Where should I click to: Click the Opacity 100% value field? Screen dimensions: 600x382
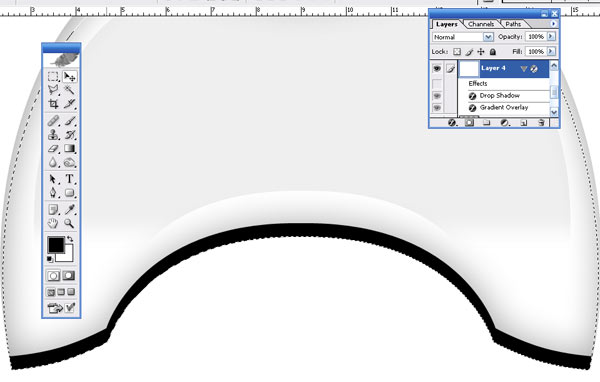[x=536, y=37]
